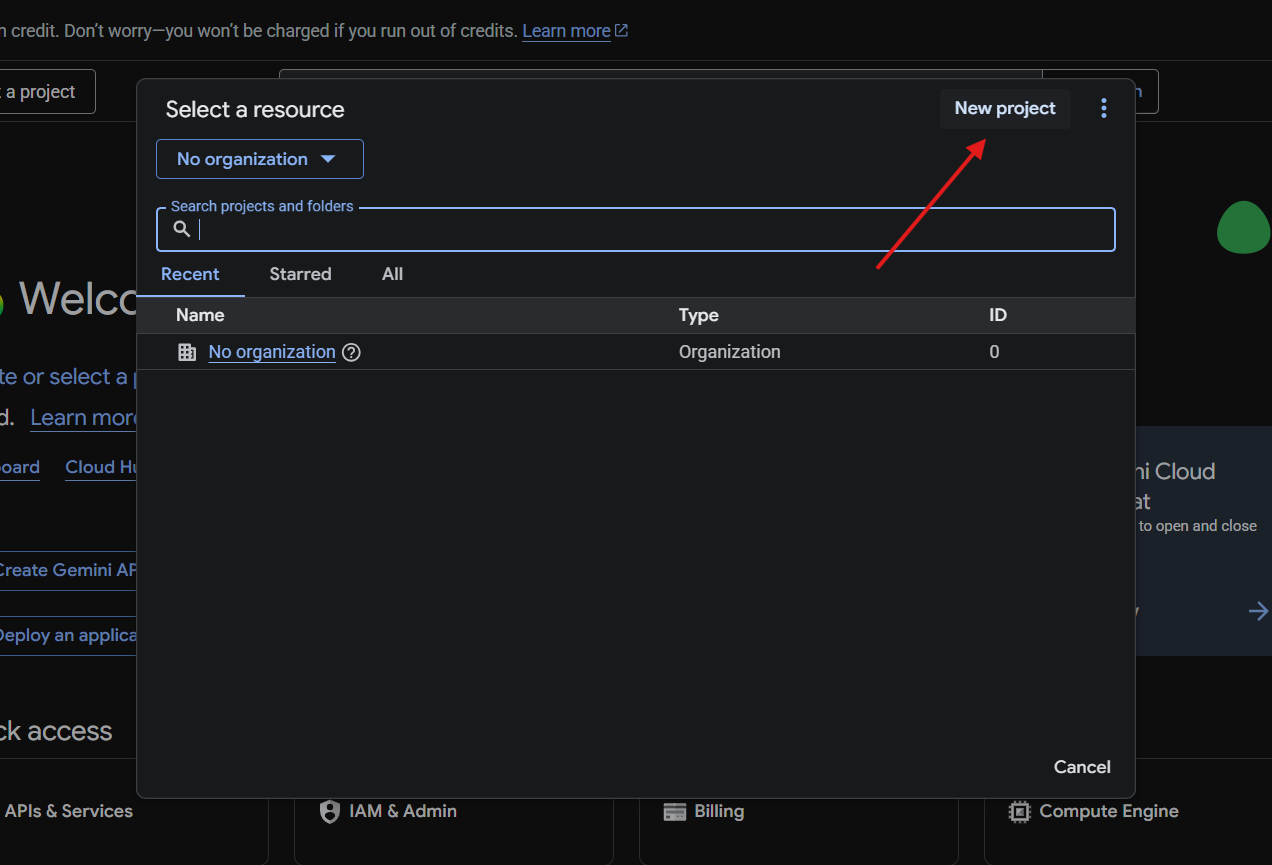1272x865 pixels.
Task: Click the Billing card icon
Action: (x=675, y=811)
